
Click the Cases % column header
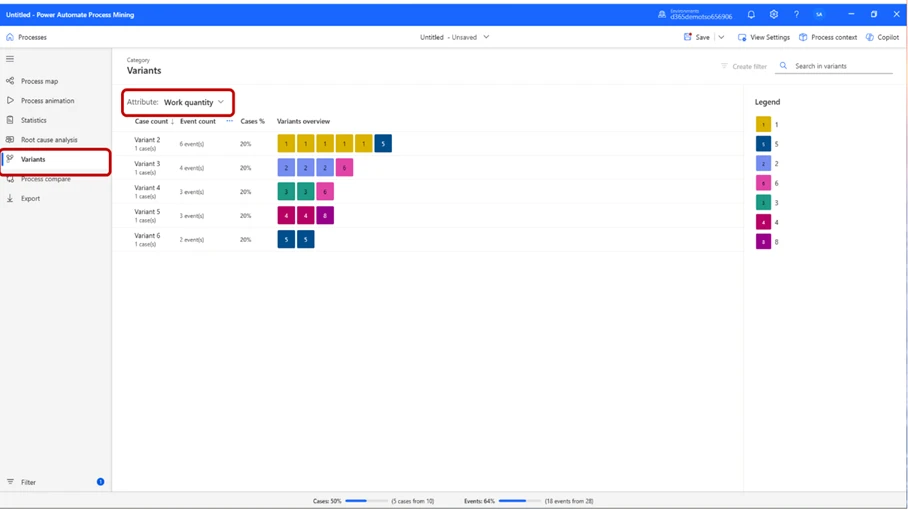coord(252,122)
